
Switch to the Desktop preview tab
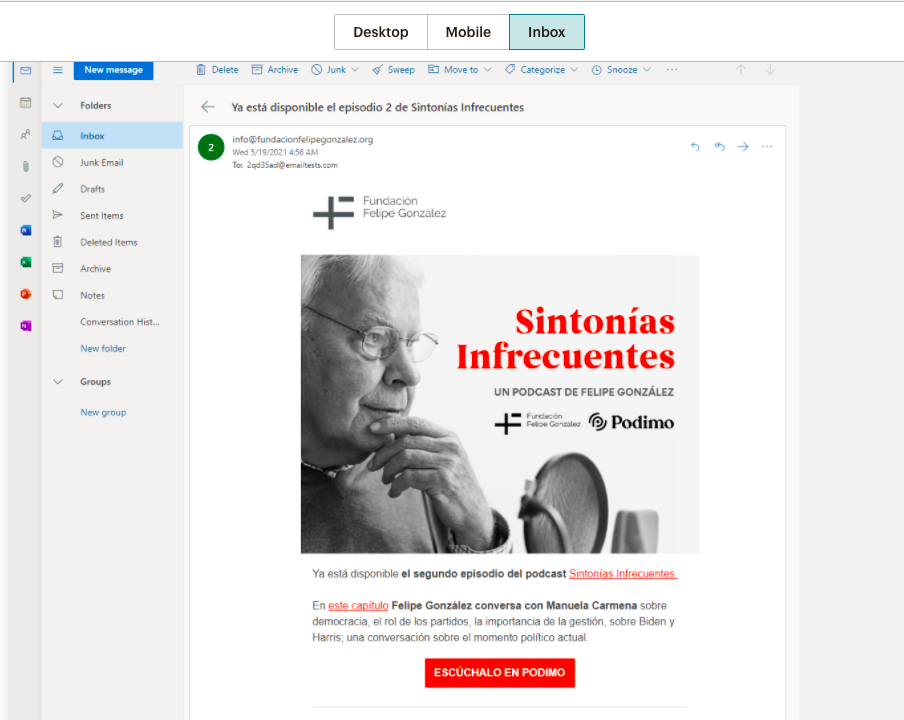pyautogui.click(x=381, y=32)
